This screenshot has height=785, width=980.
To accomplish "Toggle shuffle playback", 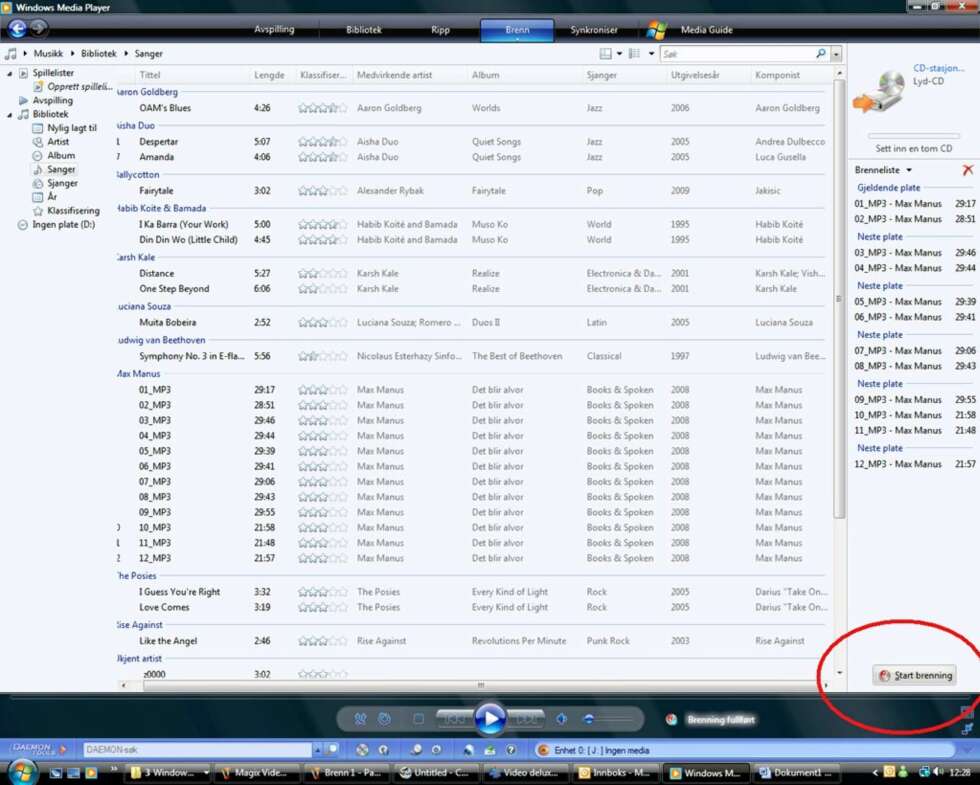I will point(361,719).
